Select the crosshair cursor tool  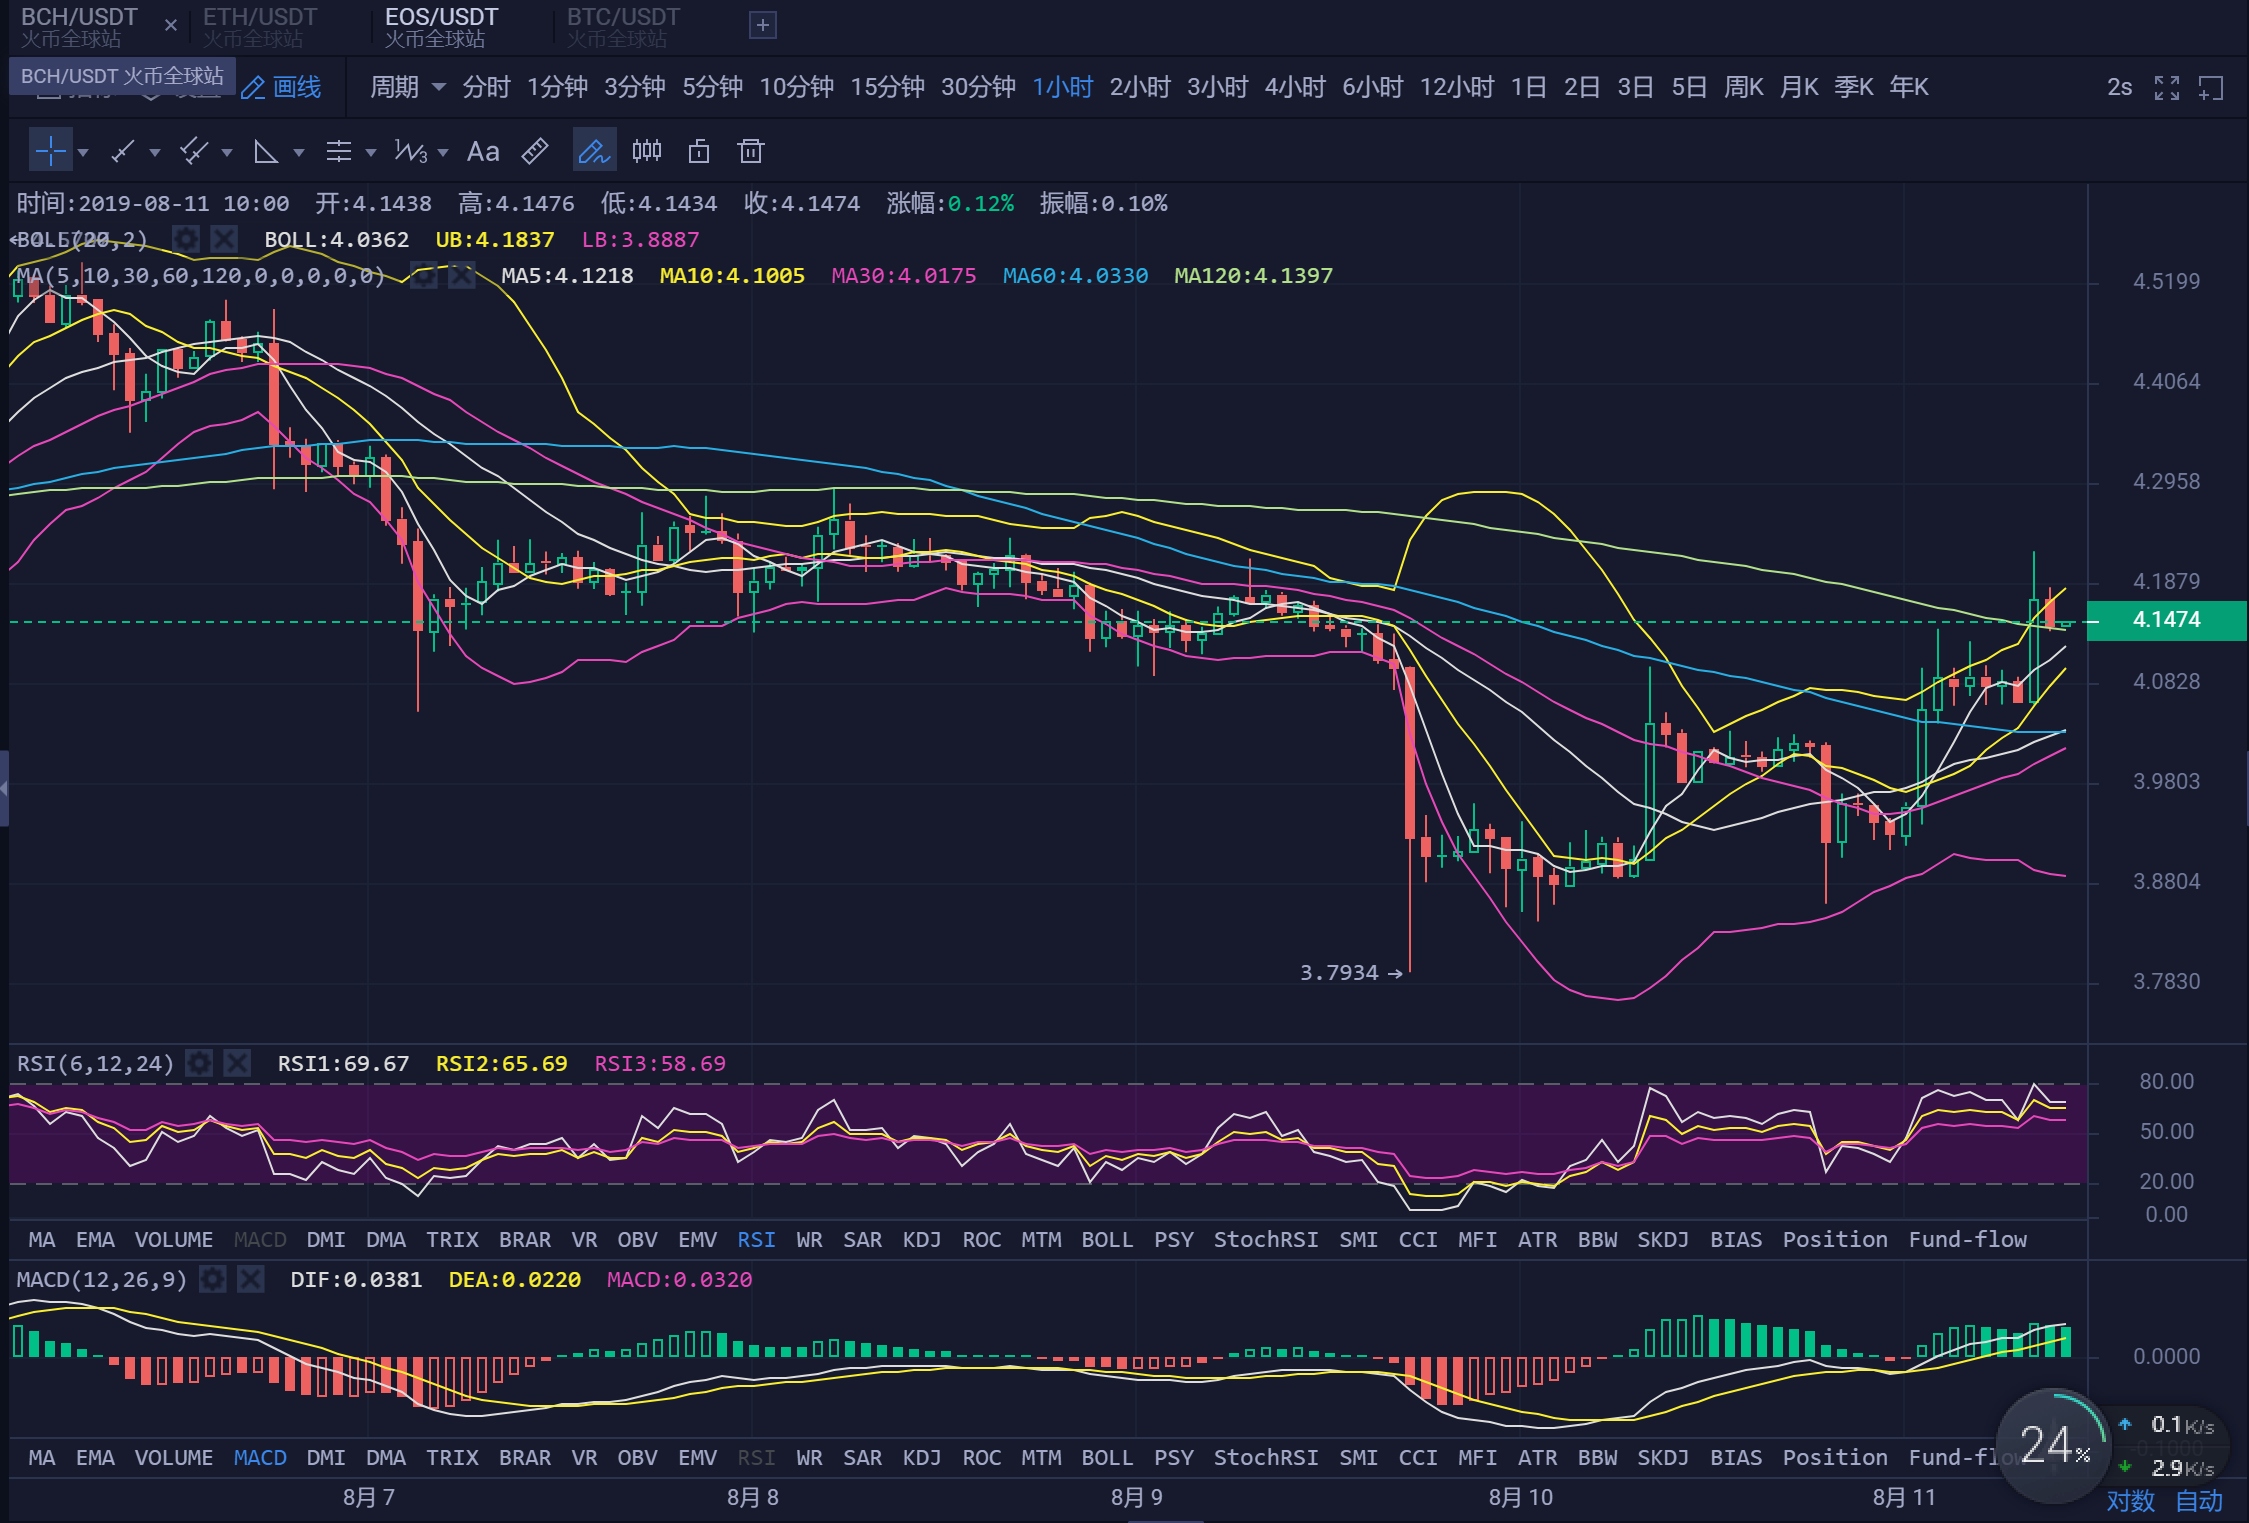[50, 151]
